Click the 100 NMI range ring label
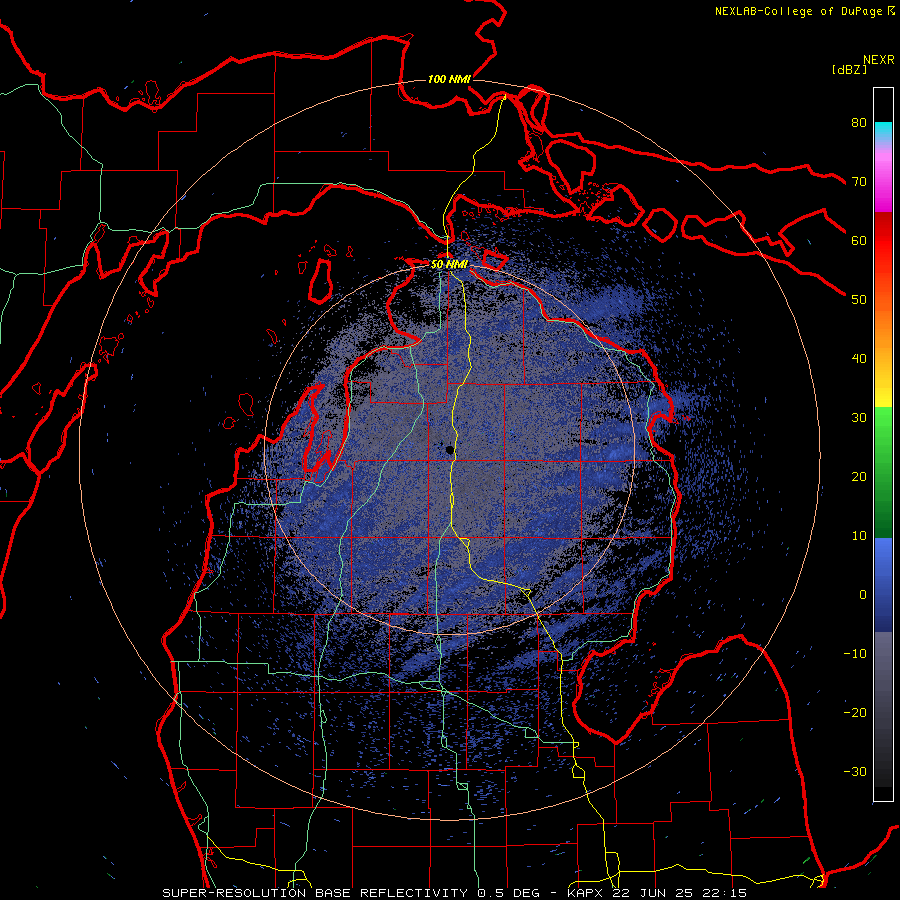Screen dimensions: 900x900 coord(449,79)
